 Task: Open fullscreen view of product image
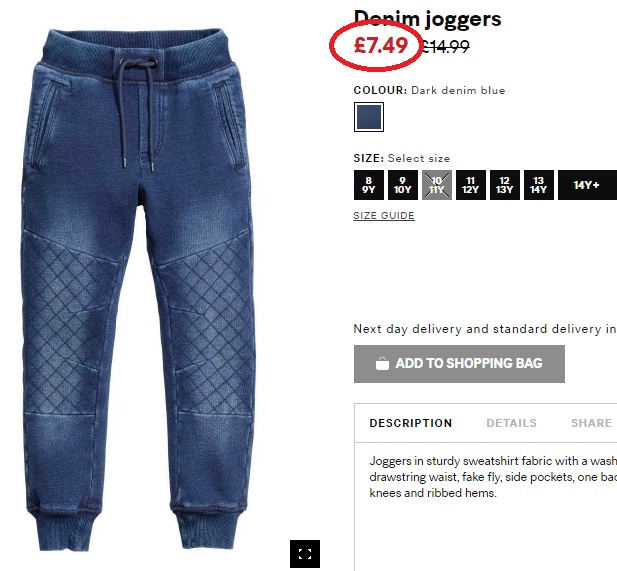[305, 554]
